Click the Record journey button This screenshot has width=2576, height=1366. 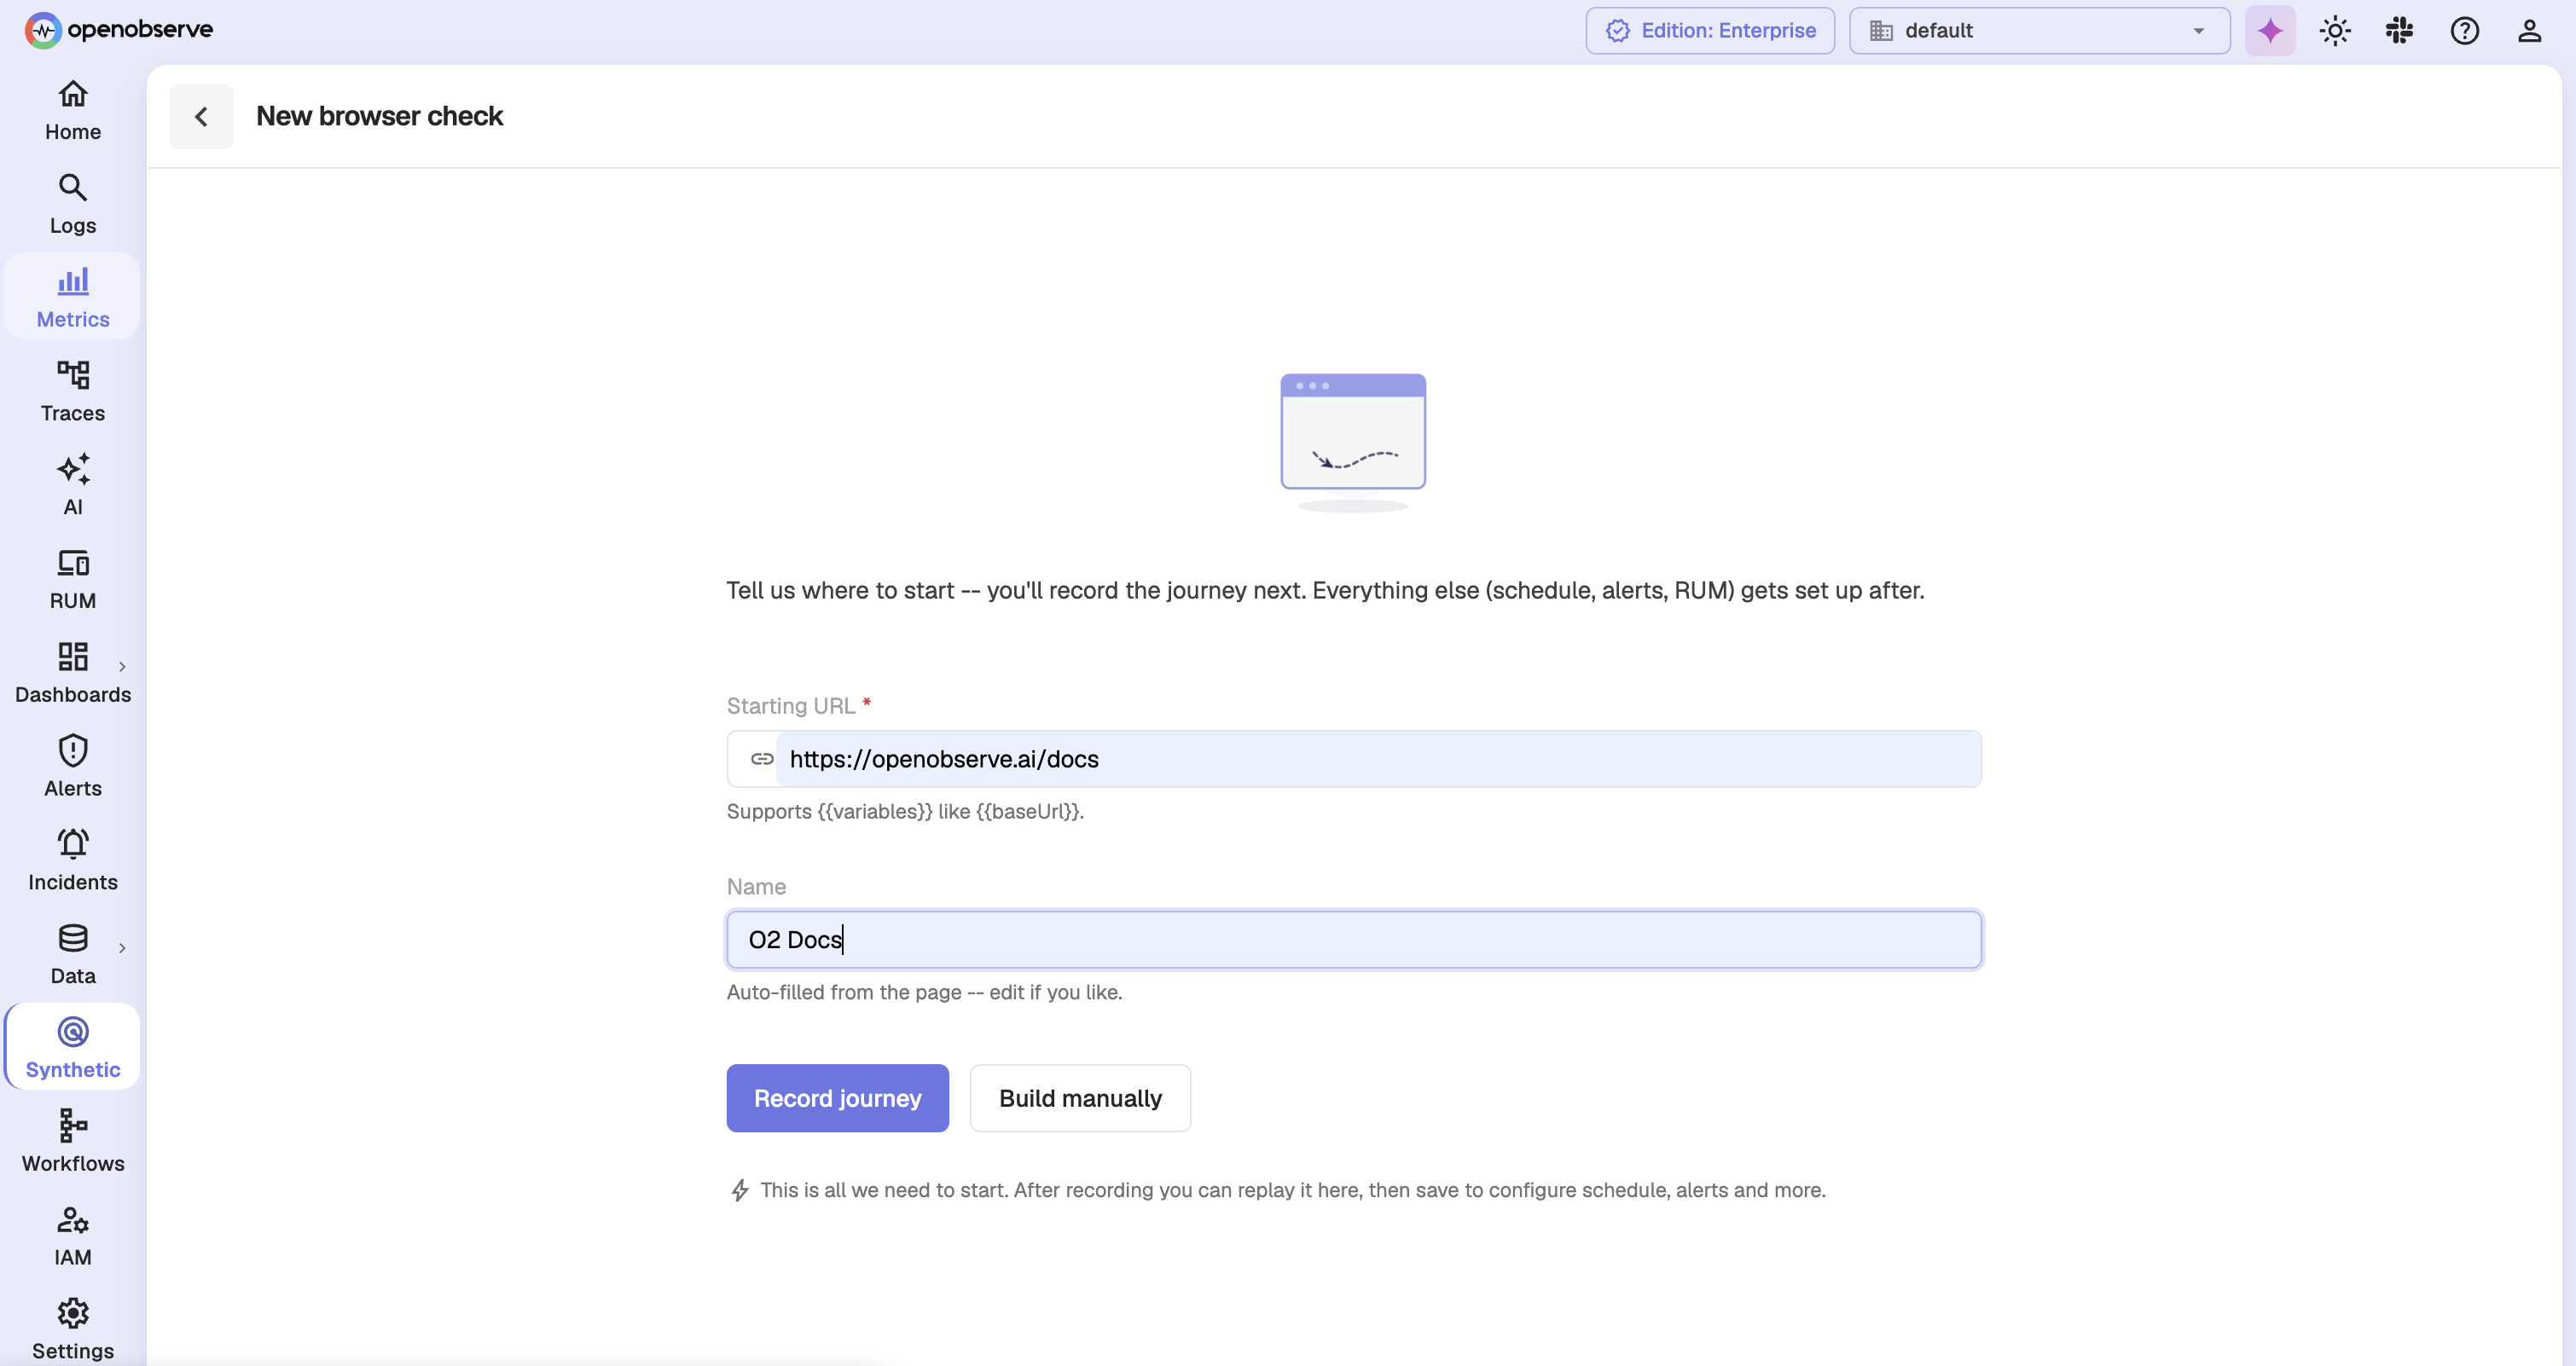(837, 1098)
